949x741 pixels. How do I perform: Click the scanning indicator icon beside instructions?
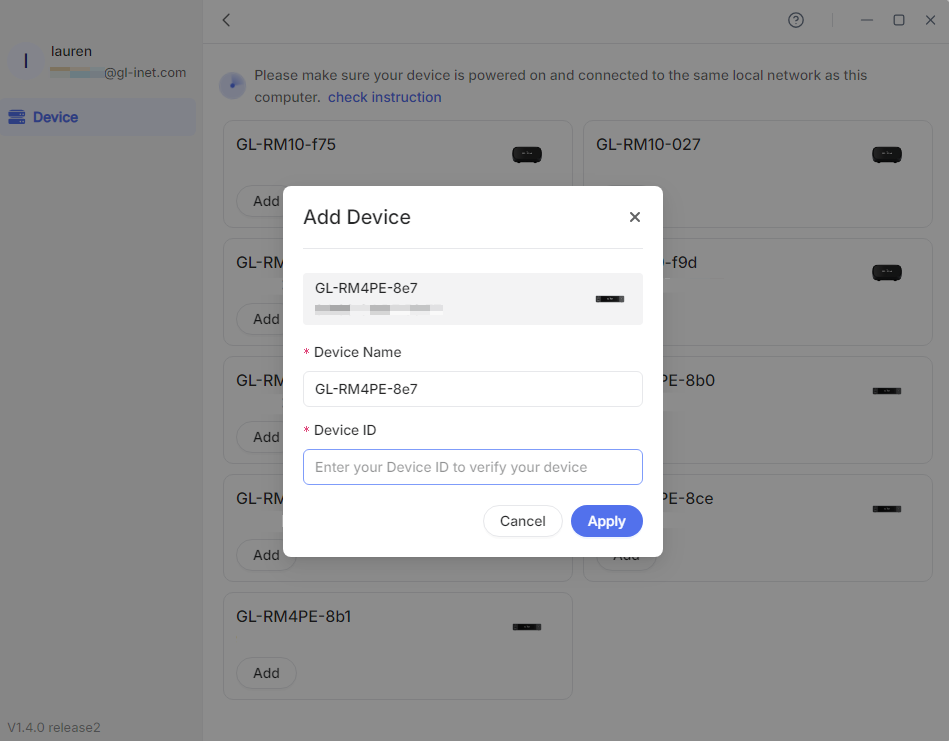coord(232,85)
